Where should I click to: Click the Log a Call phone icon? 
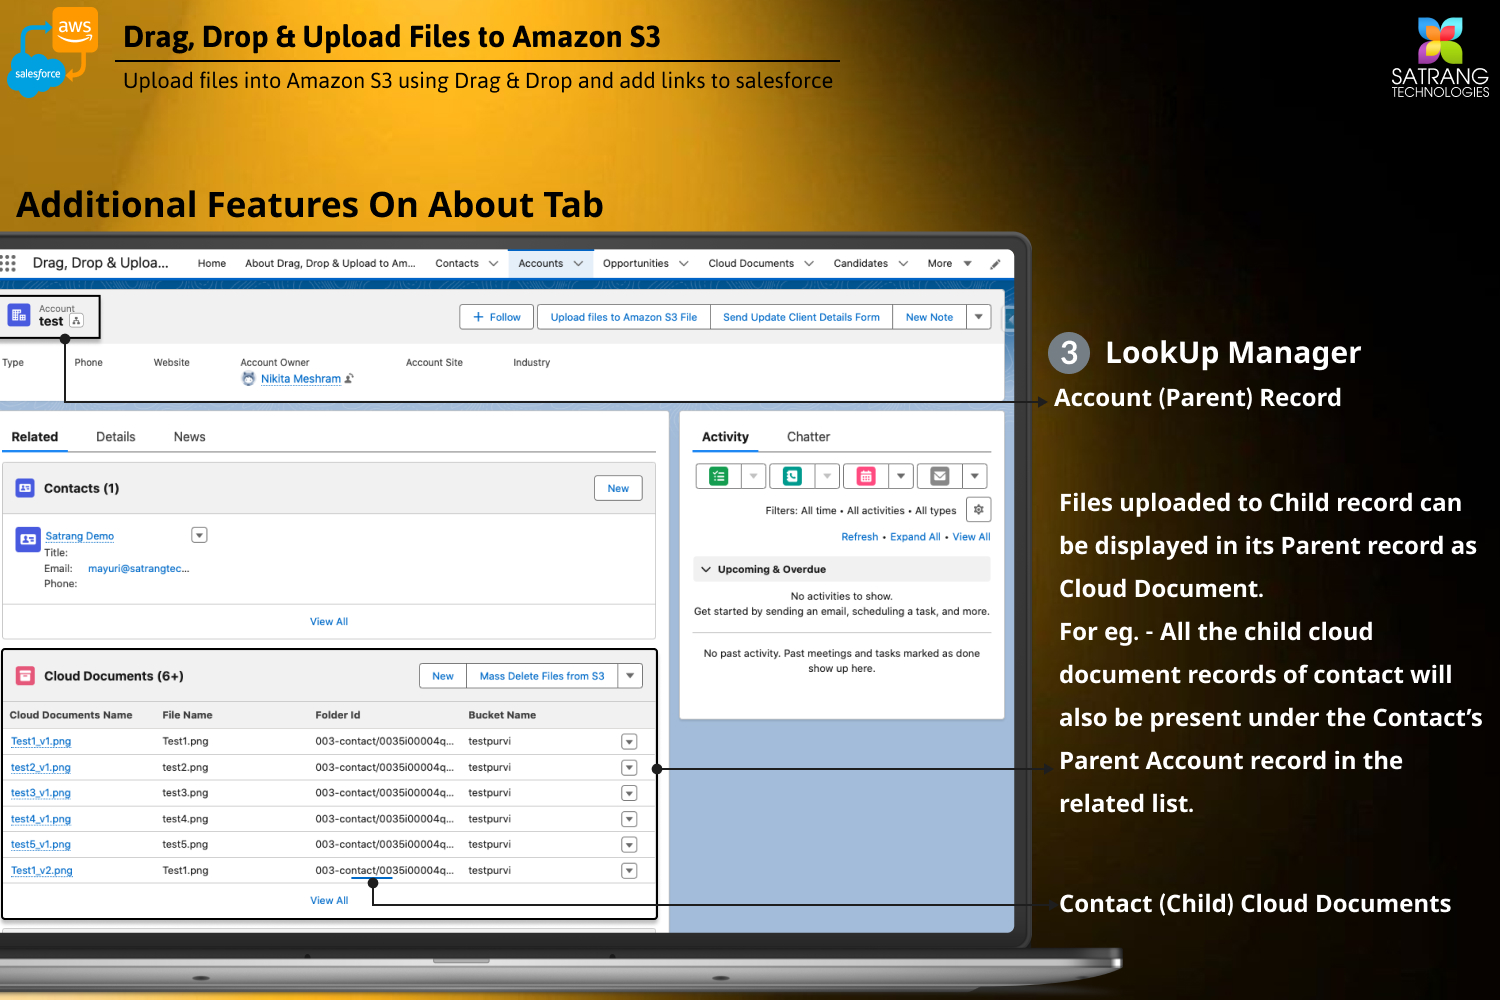point(792,476)
